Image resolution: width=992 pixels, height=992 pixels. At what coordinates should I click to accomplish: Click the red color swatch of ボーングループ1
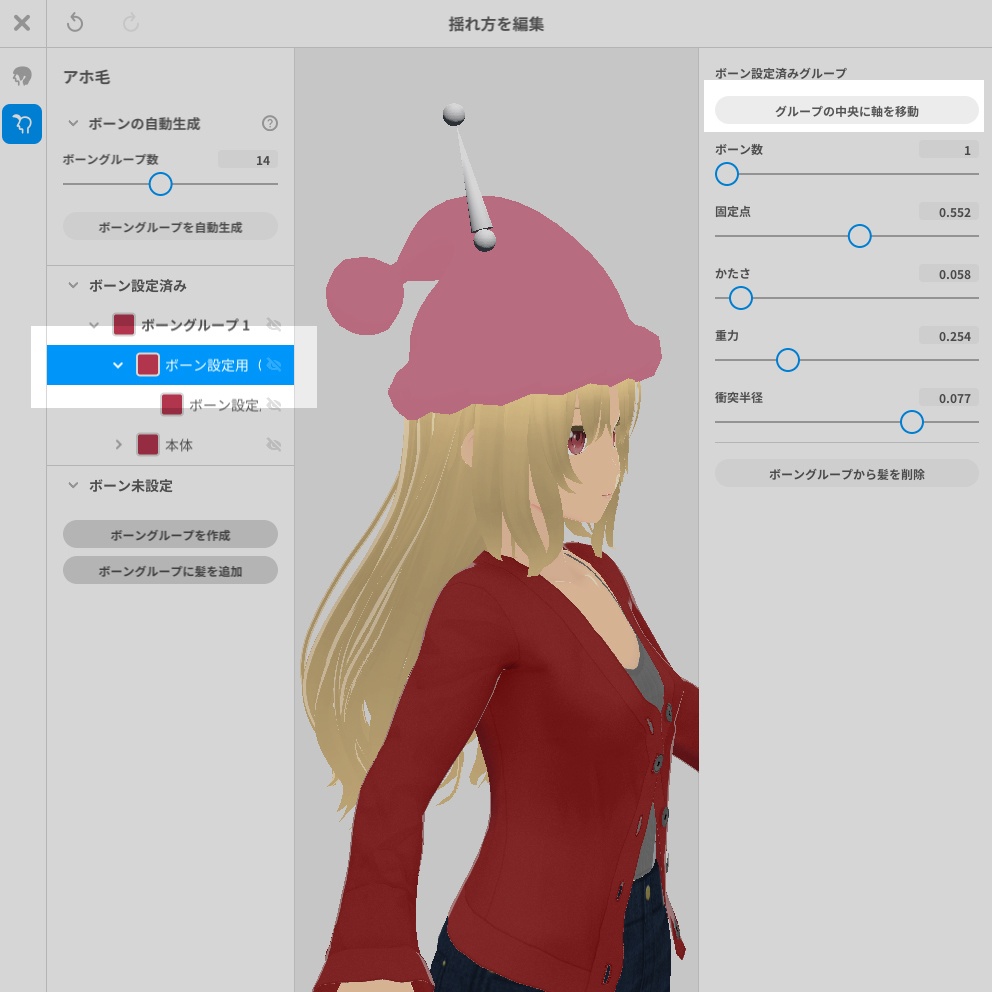[123, 324]
